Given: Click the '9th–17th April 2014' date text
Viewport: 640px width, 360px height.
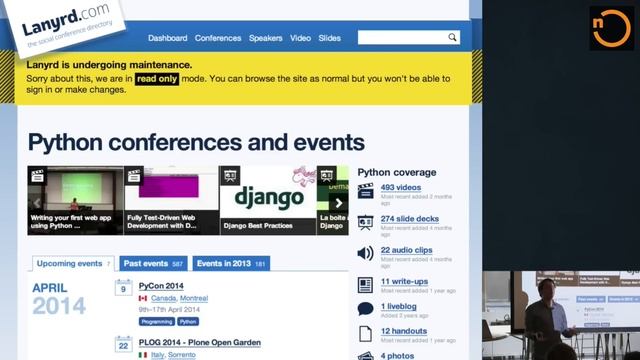Looking at the screenshot, I should pos(169,309).
